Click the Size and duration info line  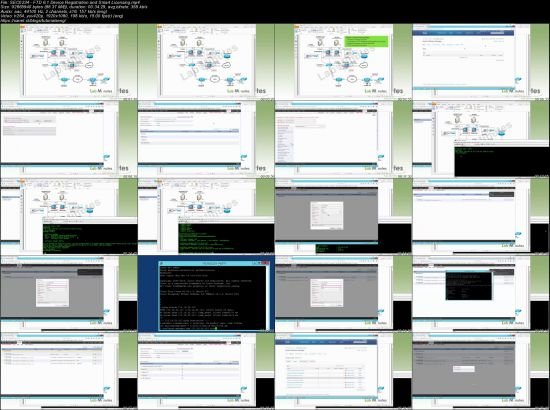[74, 7]
